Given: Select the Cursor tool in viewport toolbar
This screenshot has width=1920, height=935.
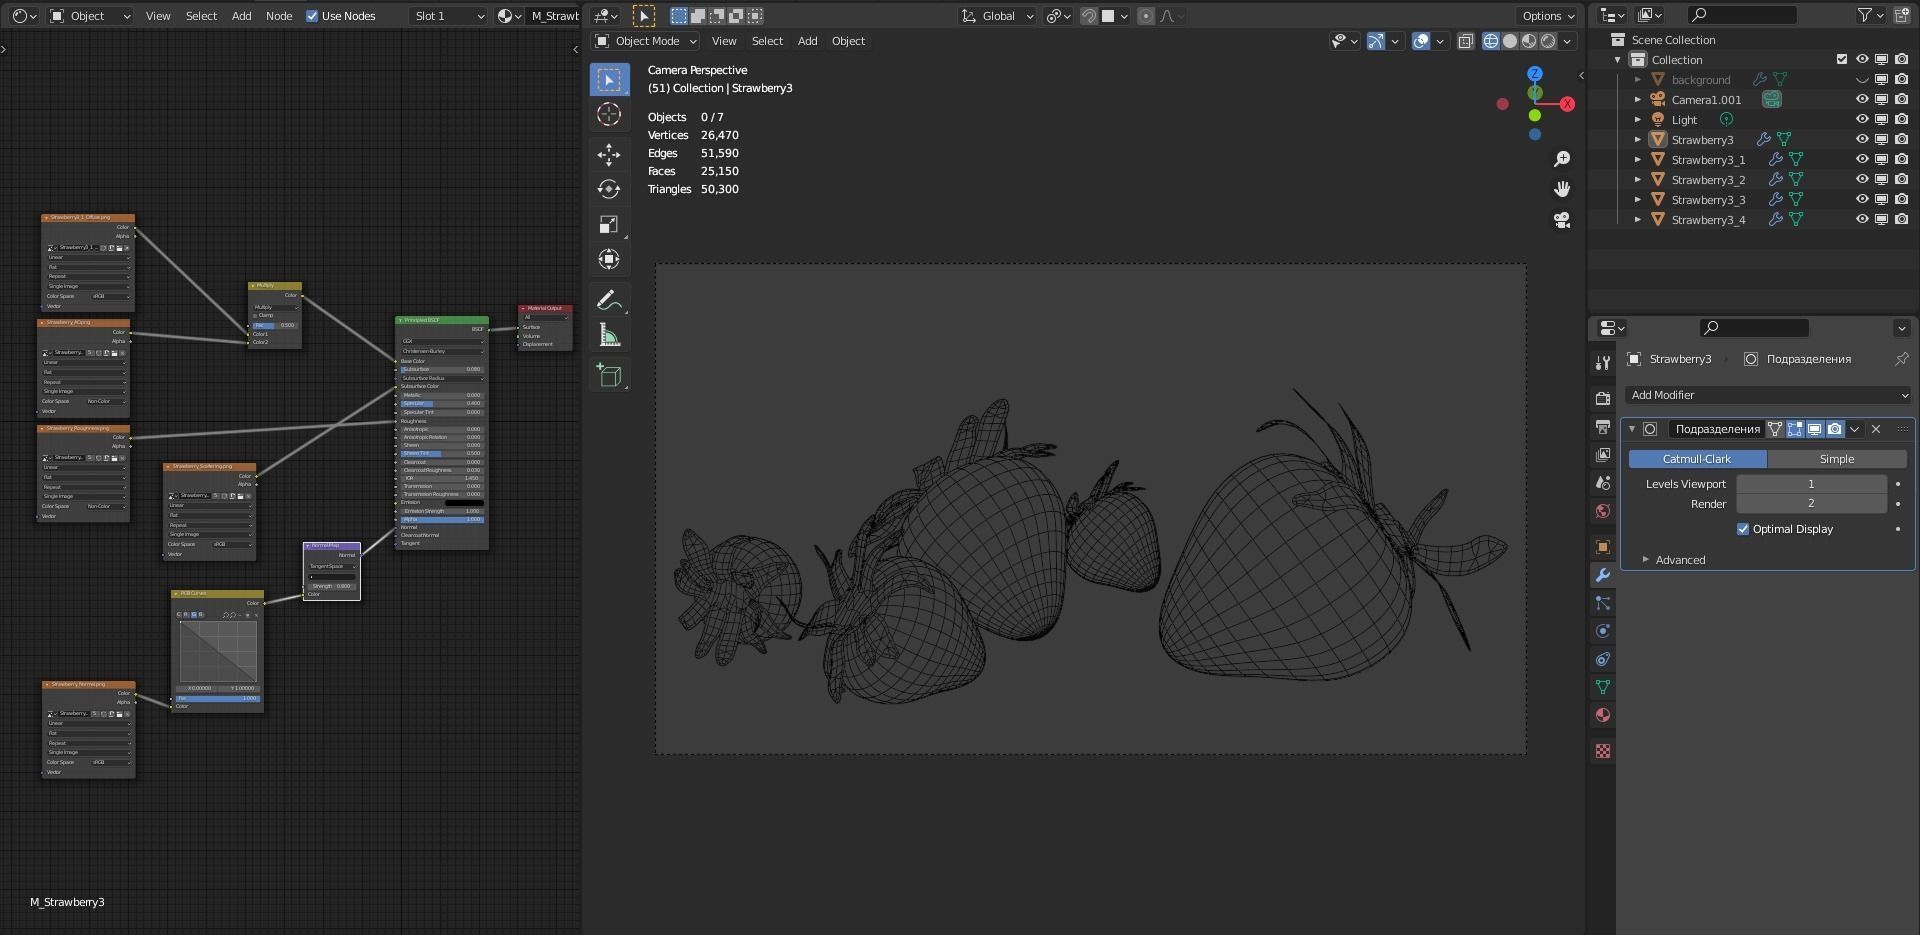Looking at the screenshot, I should [609, 114].
